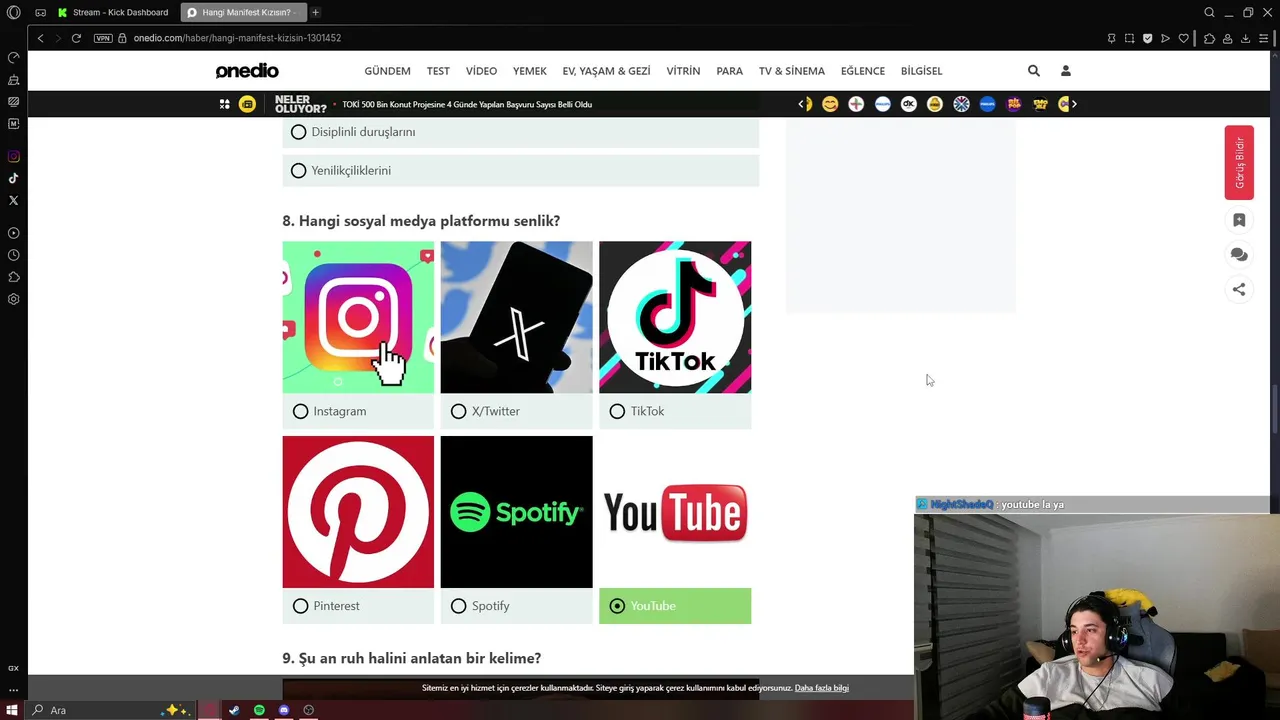1280x720 pixels.
Task: Bookmark the article with side bookmark icon
Action: (1239, 220)
